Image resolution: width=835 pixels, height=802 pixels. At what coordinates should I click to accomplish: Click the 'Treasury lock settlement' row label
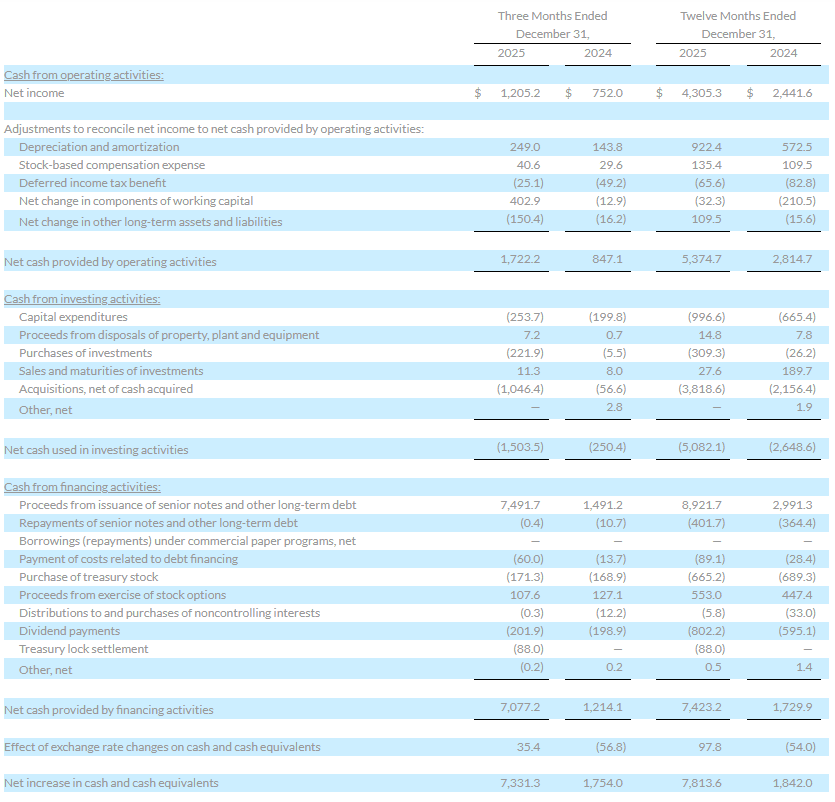pyautogui.click(x=83, y=649)
